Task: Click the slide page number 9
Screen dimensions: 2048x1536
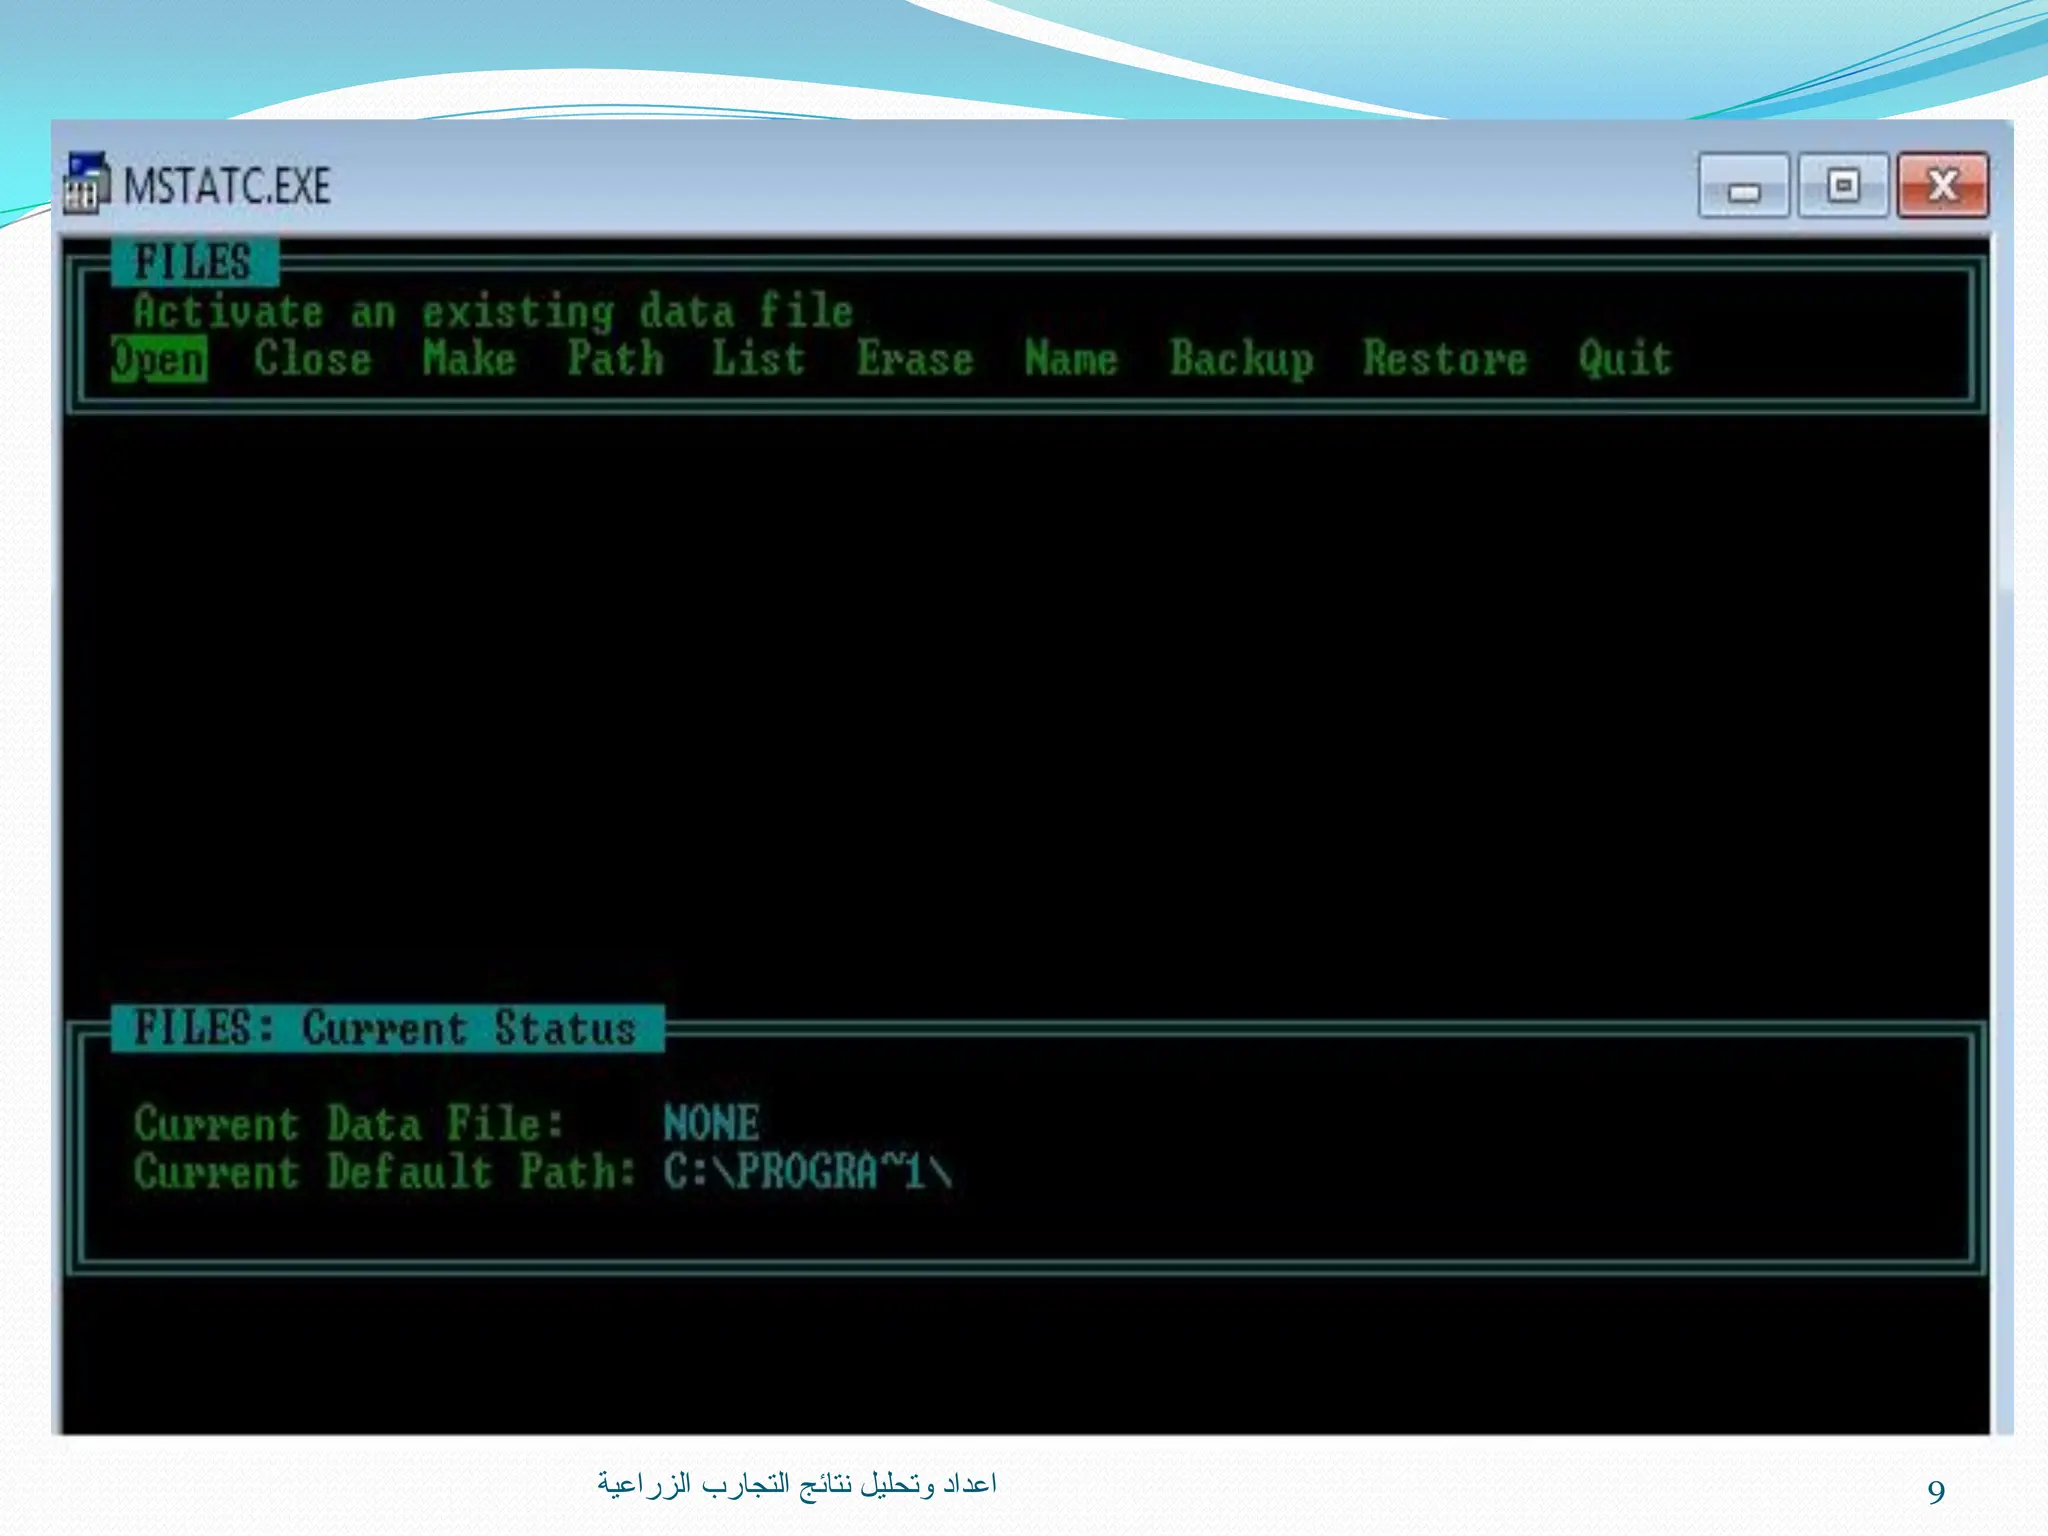Action: [1936, 1492]
